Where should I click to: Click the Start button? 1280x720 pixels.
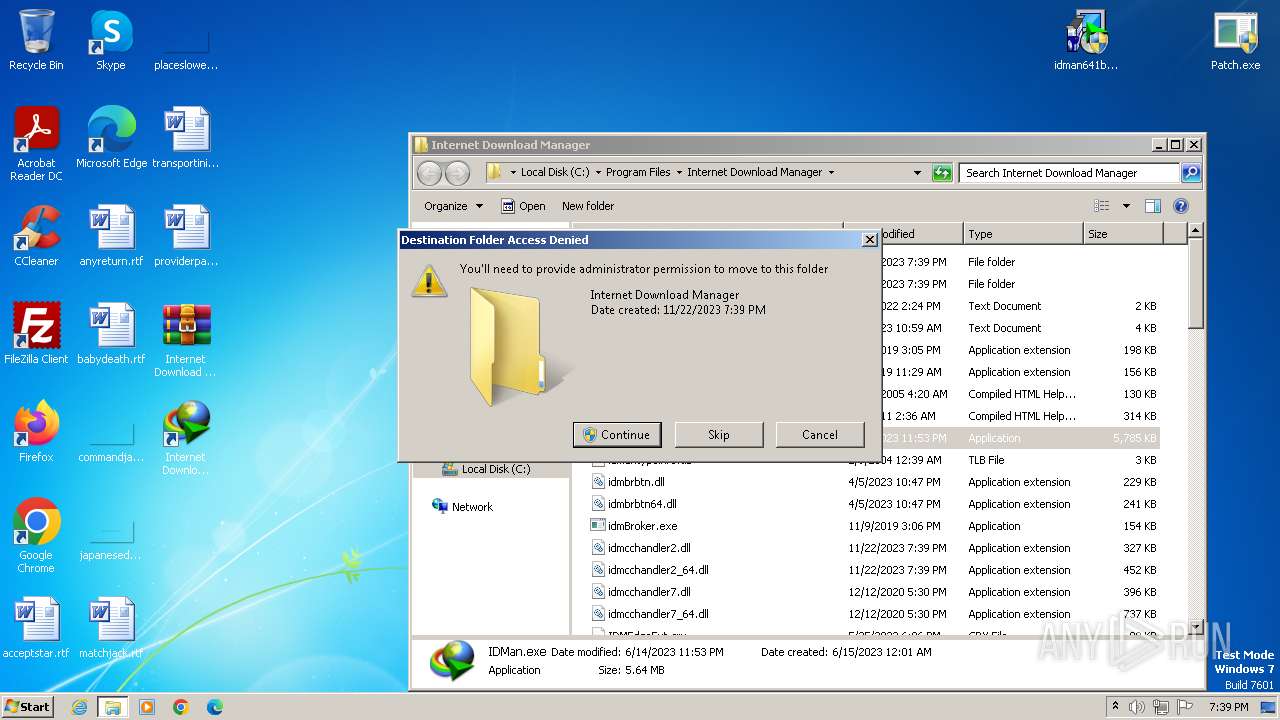[x=28, y=707]
